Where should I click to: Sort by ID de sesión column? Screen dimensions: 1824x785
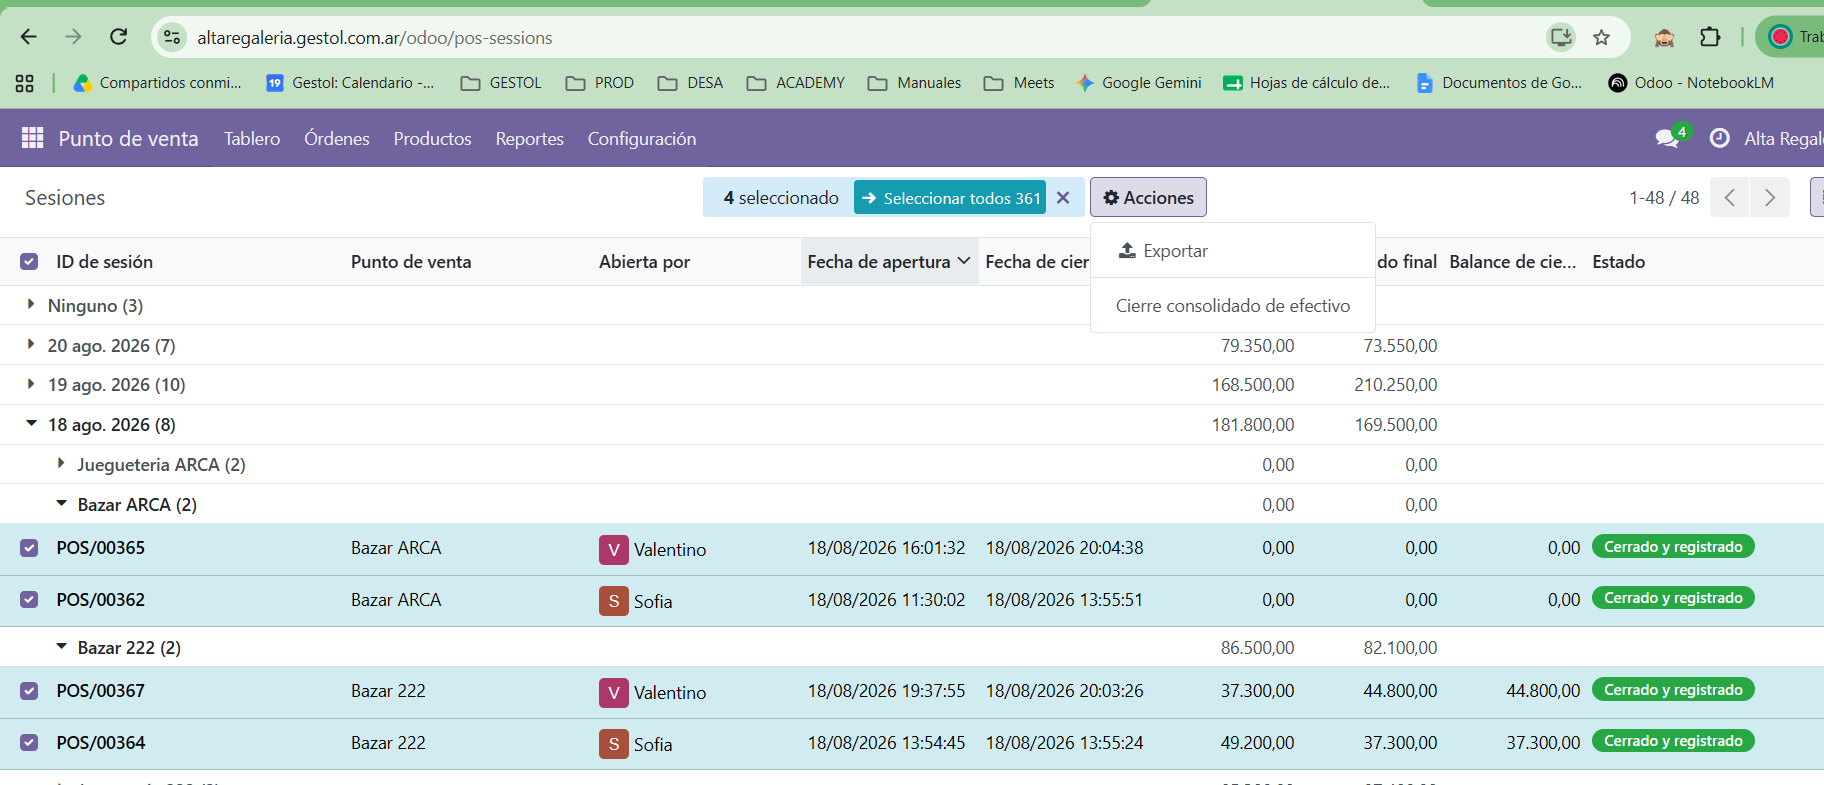(105, 262)
